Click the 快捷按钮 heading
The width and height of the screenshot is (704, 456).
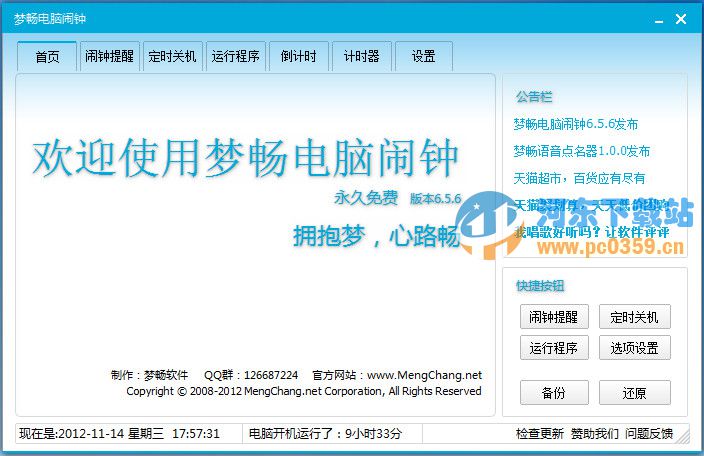540,286
